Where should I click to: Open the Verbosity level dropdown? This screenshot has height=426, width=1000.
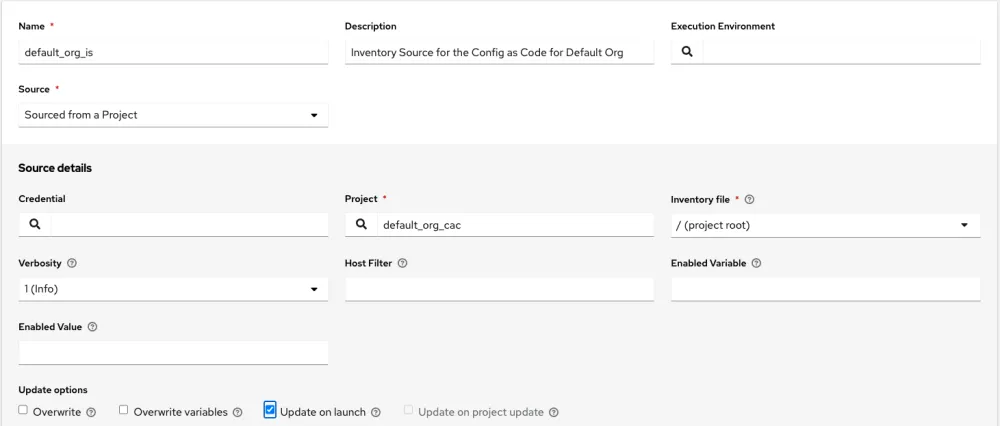point(173,289)
